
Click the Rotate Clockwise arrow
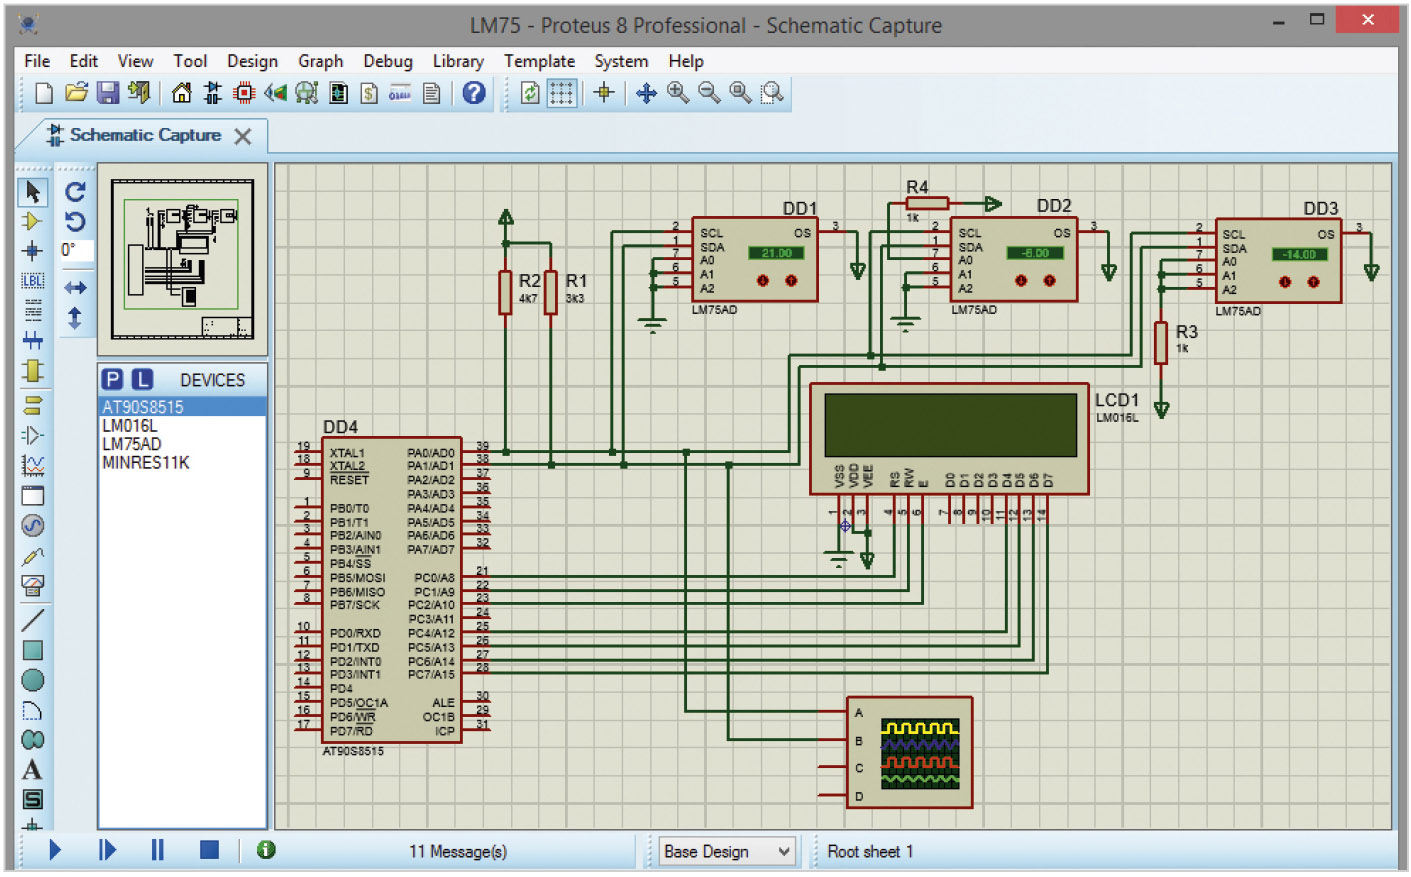pyautogui.click(x=75, y=191)
